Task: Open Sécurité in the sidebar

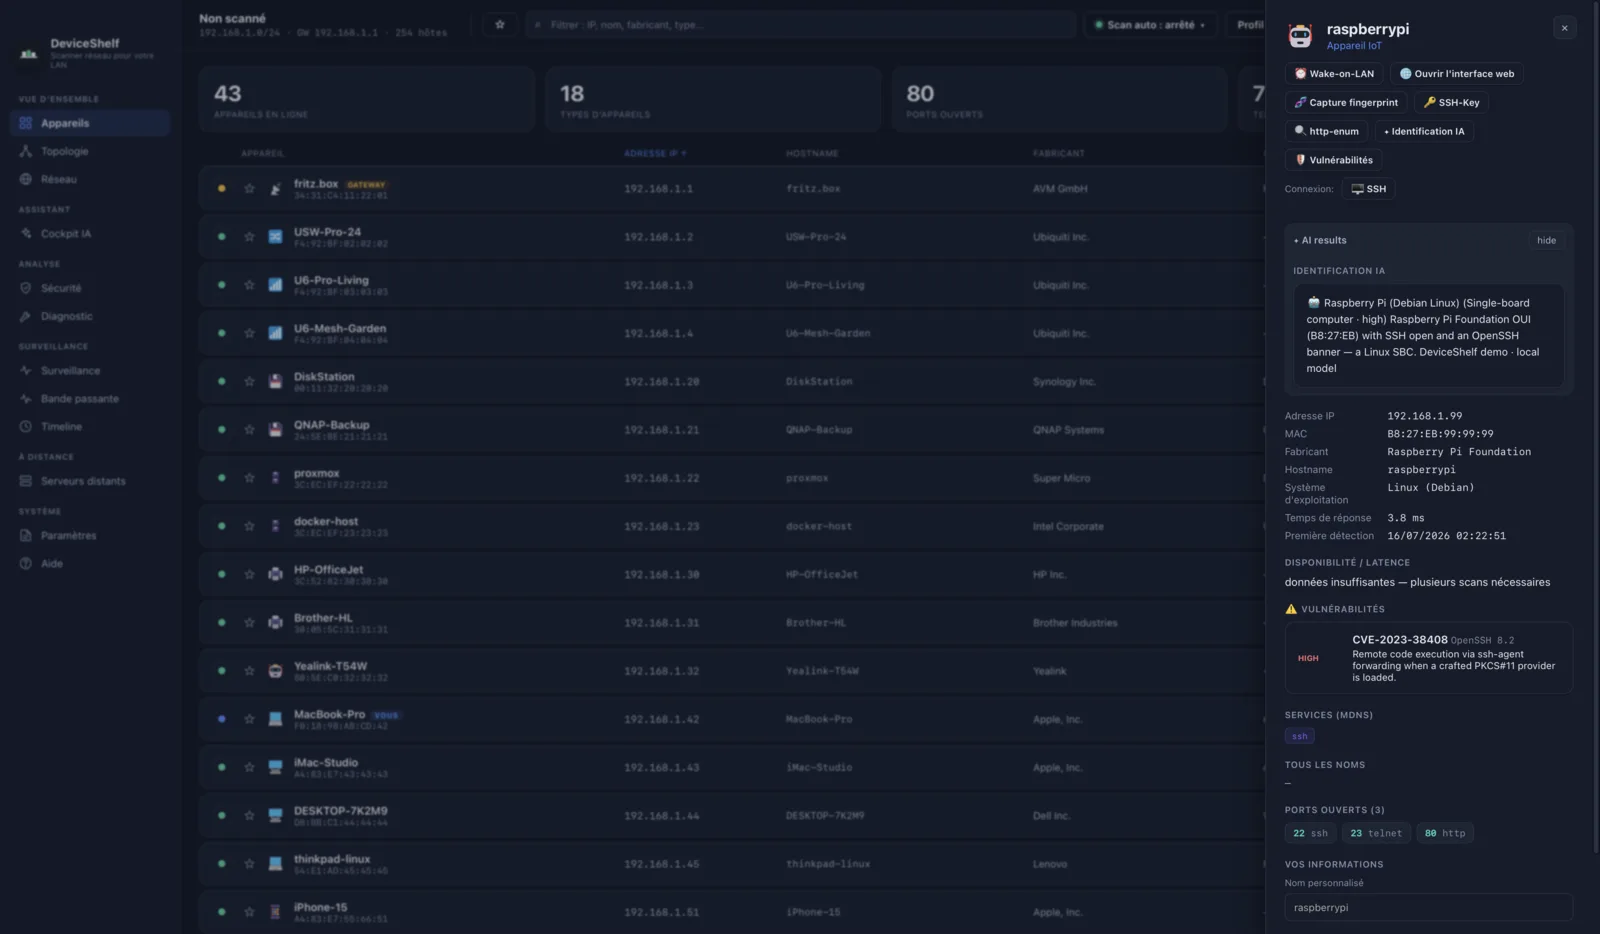Action: [x=90, y=288]
